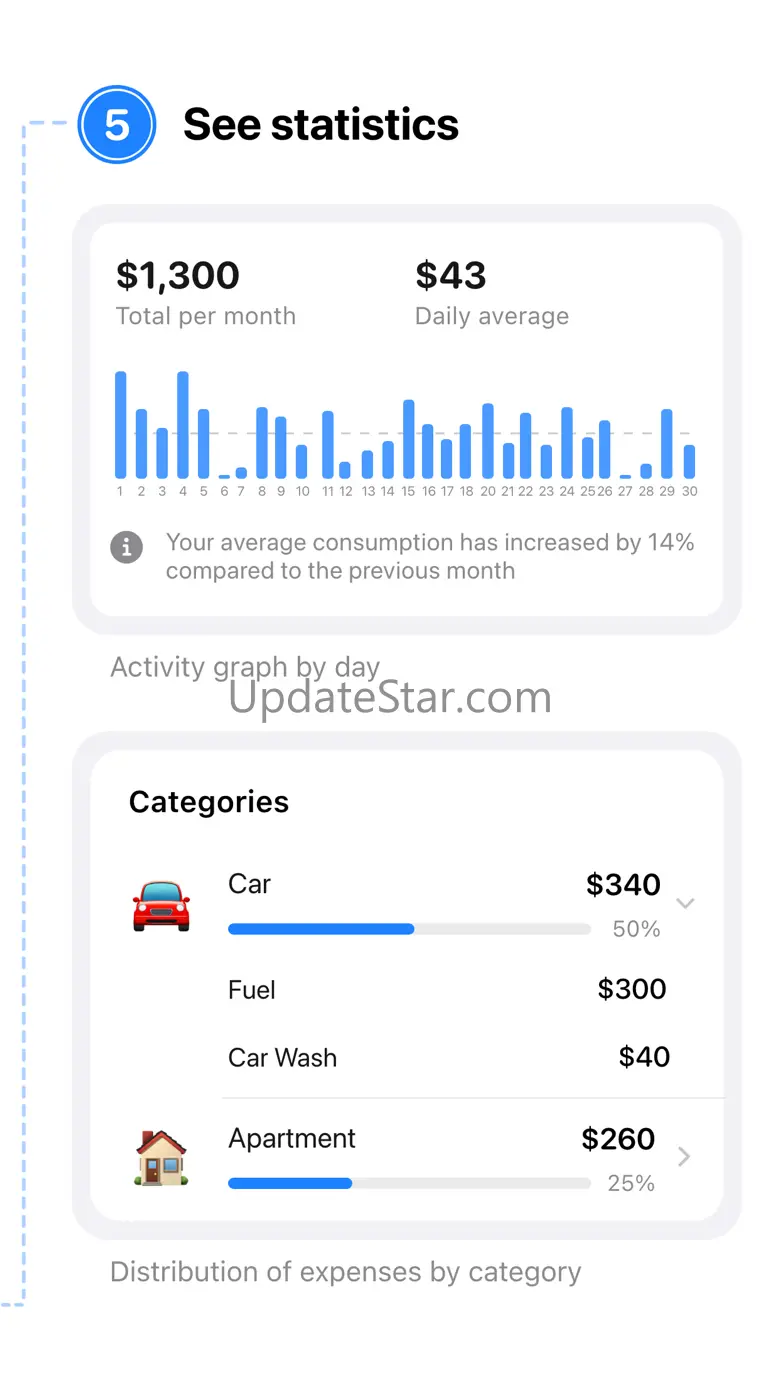
Task: Collapse the Car category chevron
Action: click(685, 903)
